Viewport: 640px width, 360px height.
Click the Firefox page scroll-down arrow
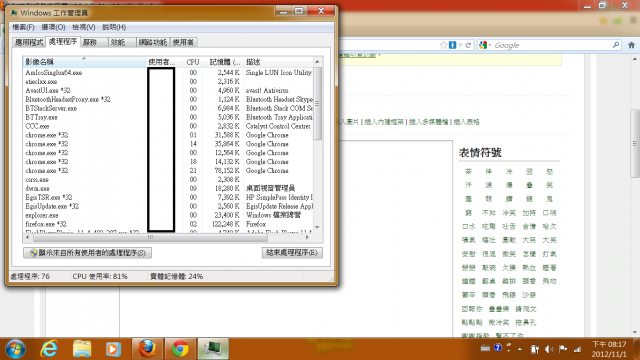tap(635, 332)
